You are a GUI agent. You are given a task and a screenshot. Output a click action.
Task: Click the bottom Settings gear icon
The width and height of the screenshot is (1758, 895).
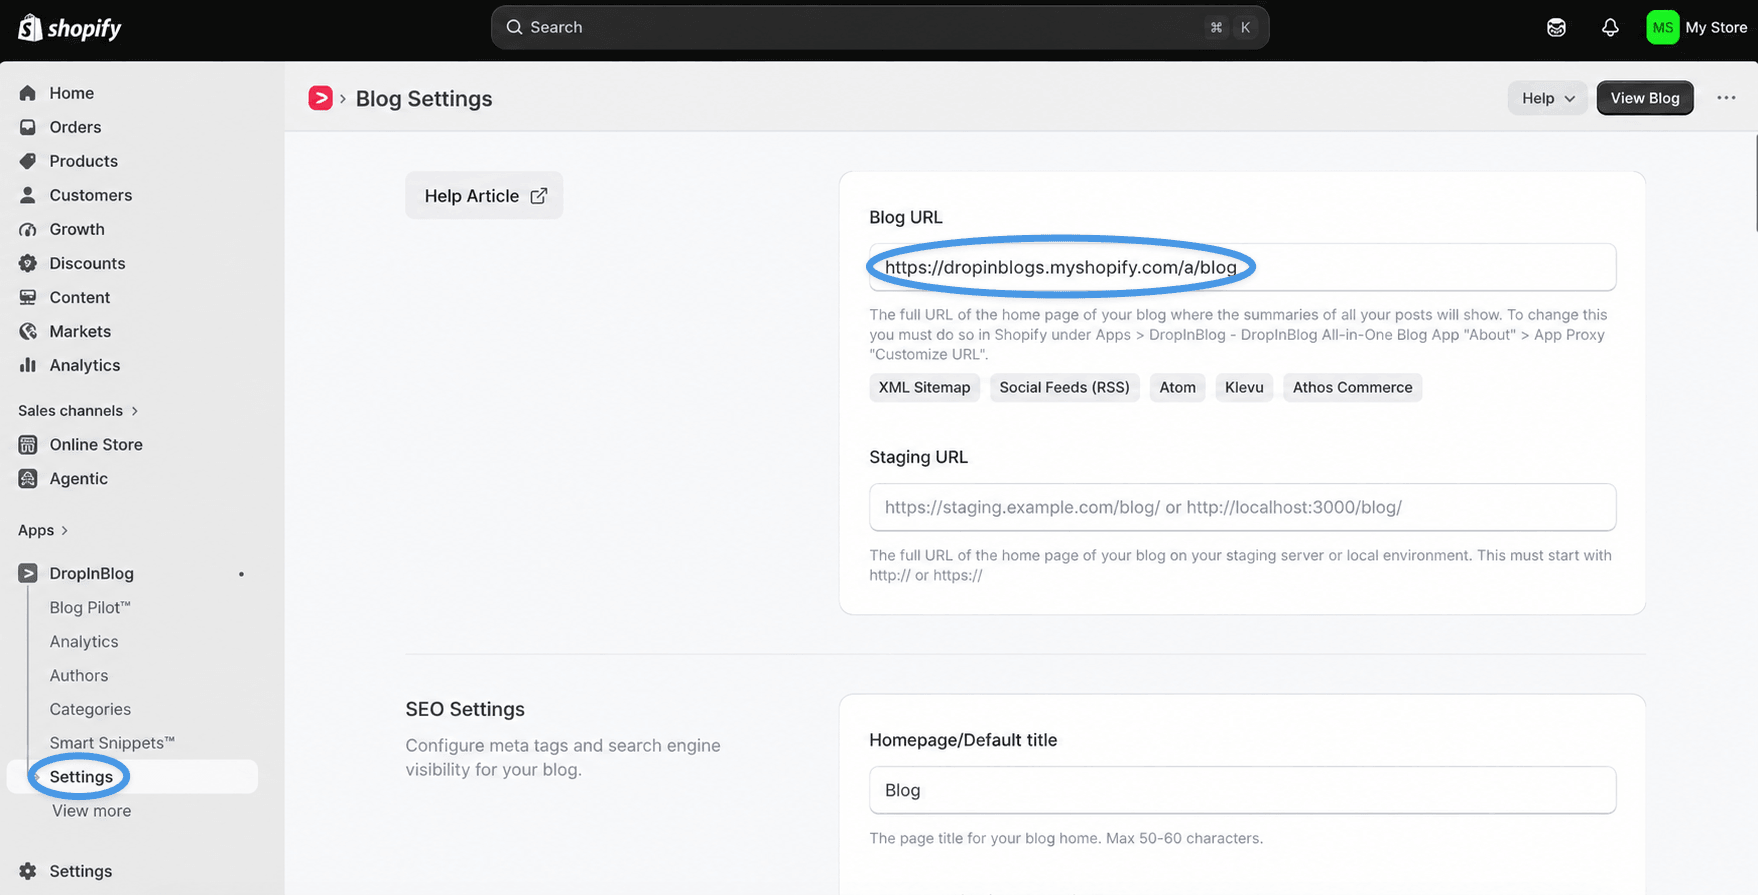pos(28,871)
